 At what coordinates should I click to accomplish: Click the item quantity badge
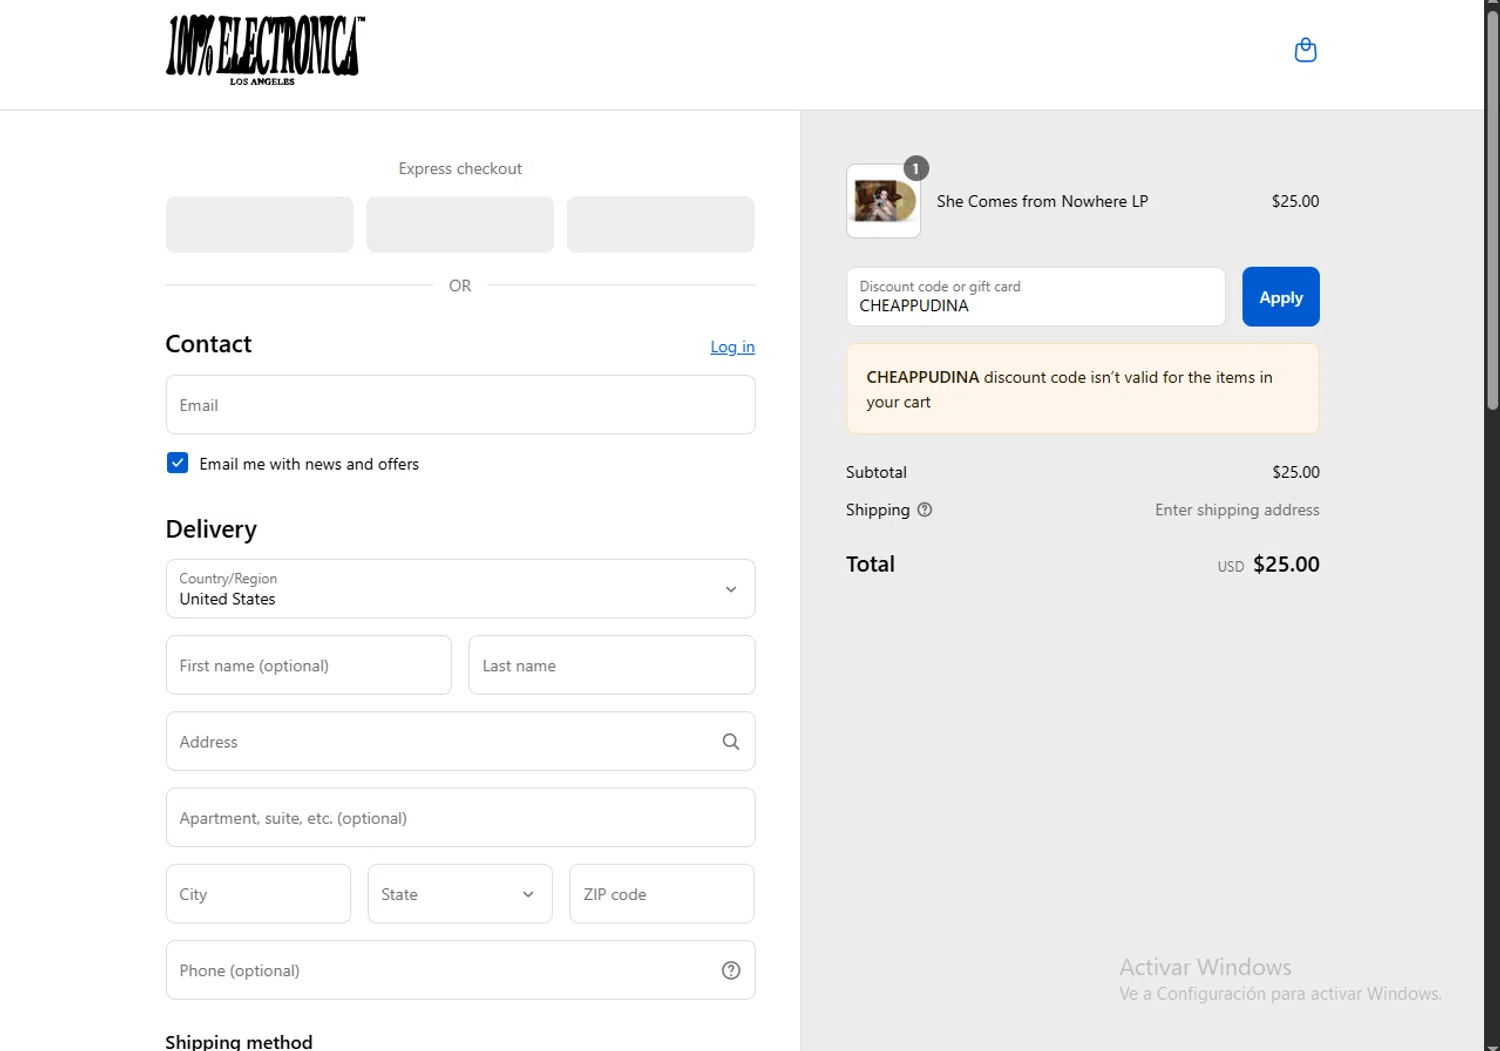coord(916,169)
